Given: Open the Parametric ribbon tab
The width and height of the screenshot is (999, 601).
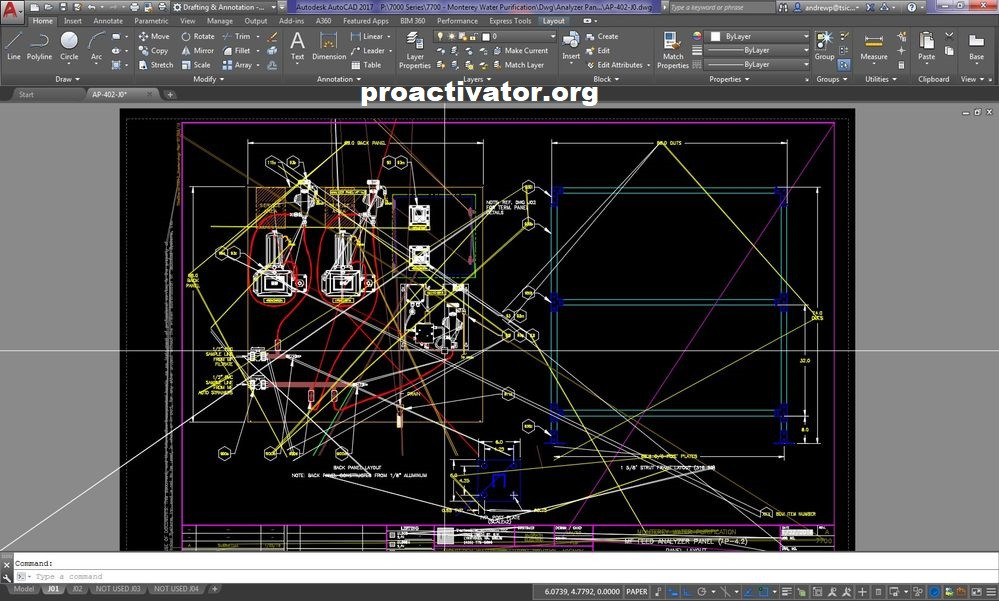Looking at the screenshot, I should (x=151, y=21).
